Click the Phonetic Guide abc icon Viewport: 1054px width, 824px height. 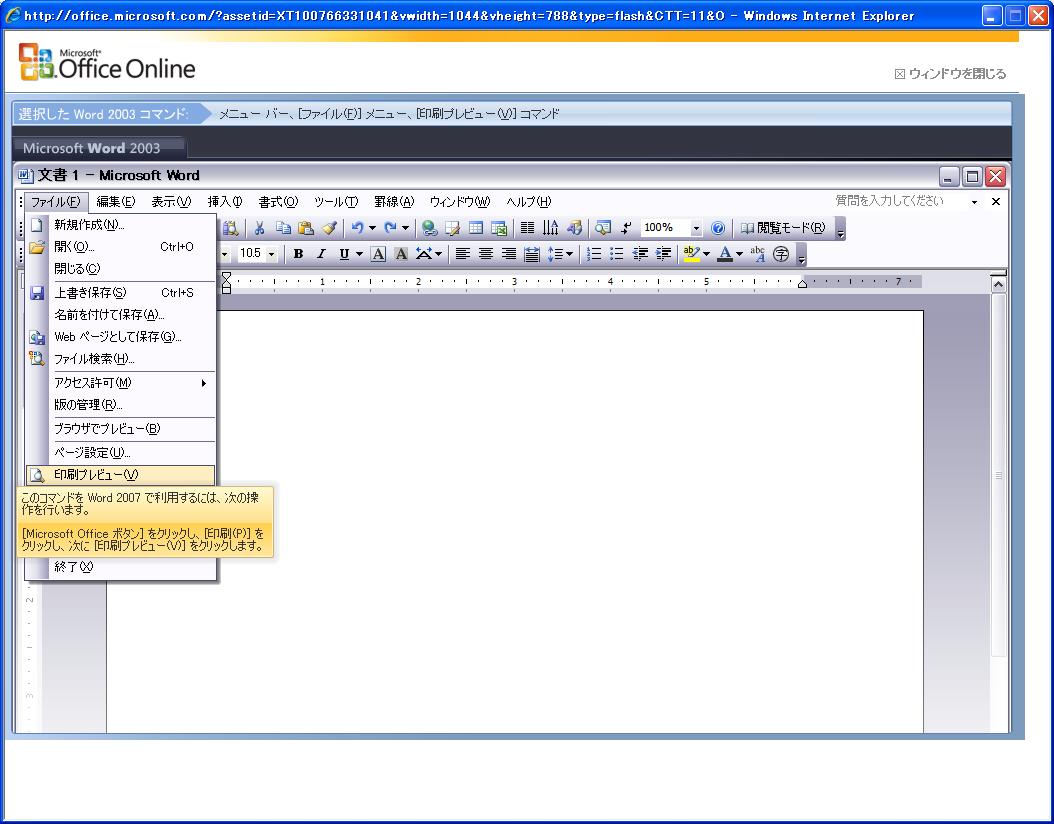point(758,253)
